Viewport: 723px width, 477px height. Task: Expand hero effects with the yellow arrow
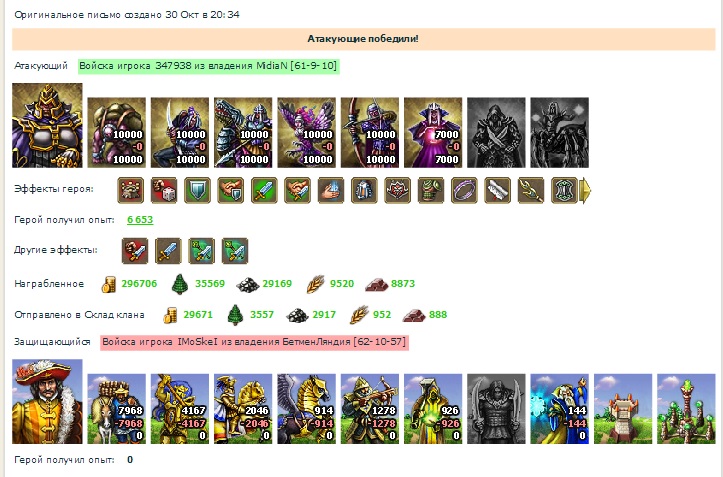pyautogui.click(x=585, y=190)
